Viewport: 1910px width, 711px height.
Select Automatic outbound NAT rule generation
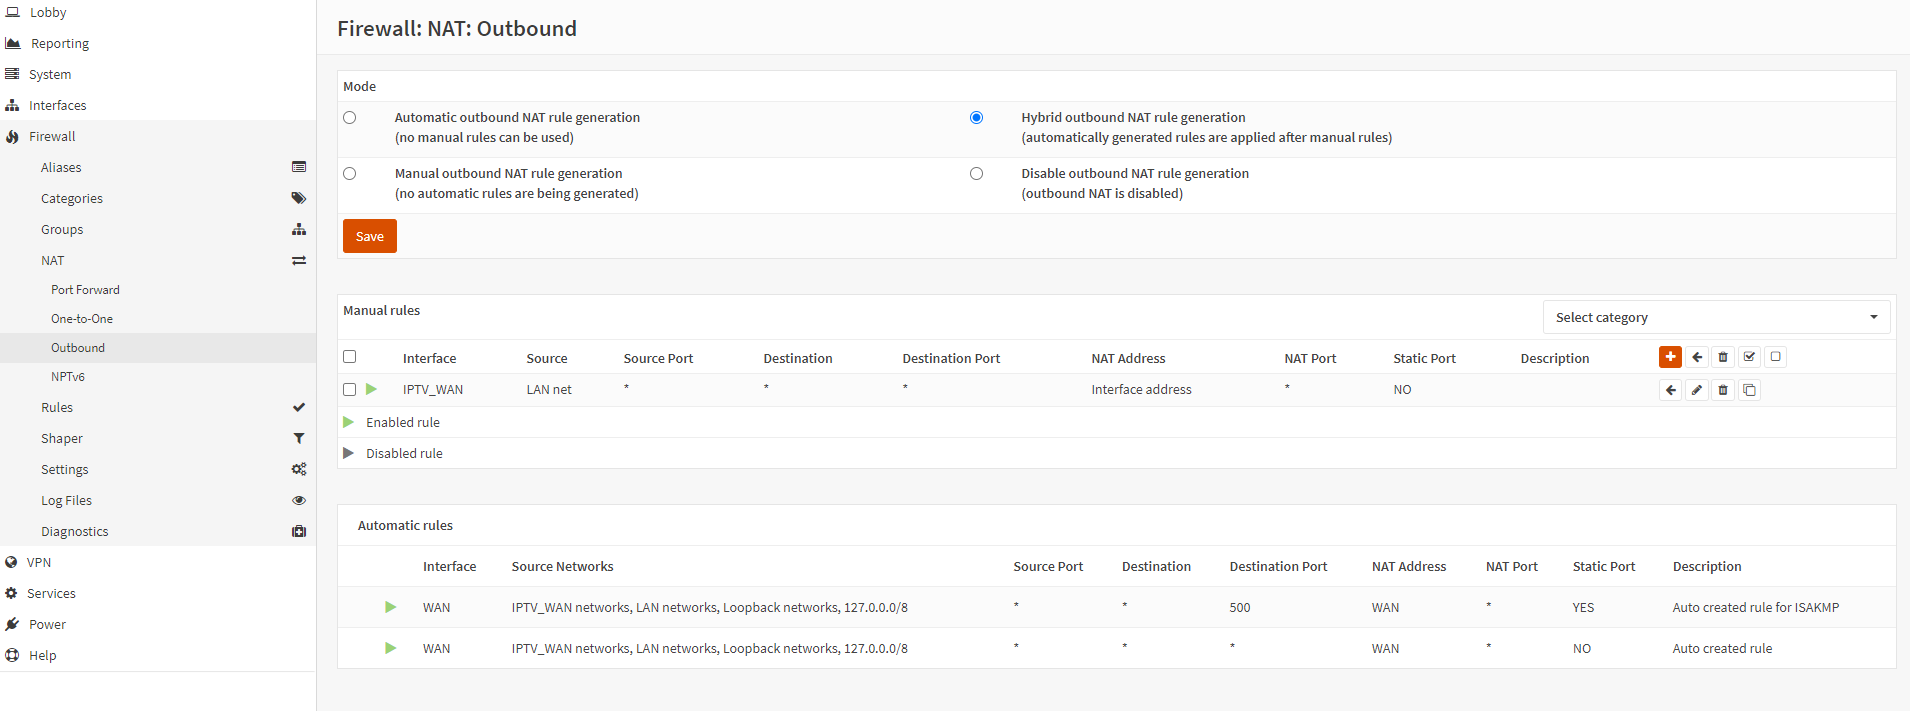[x=349, y=117]
